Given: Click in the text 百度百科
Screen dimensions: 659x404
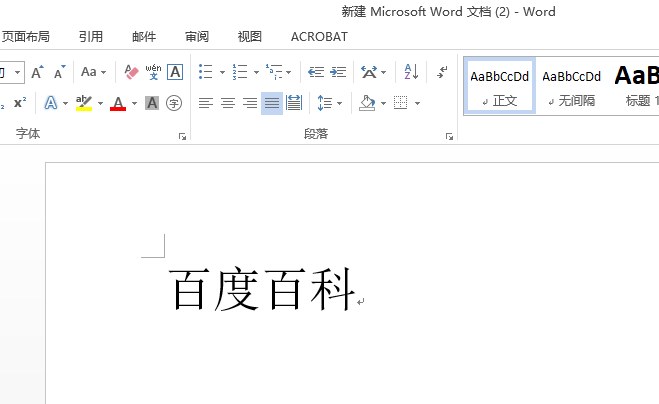Looking at the screenshot, I should pyautogui.click(x=262, y=289).
